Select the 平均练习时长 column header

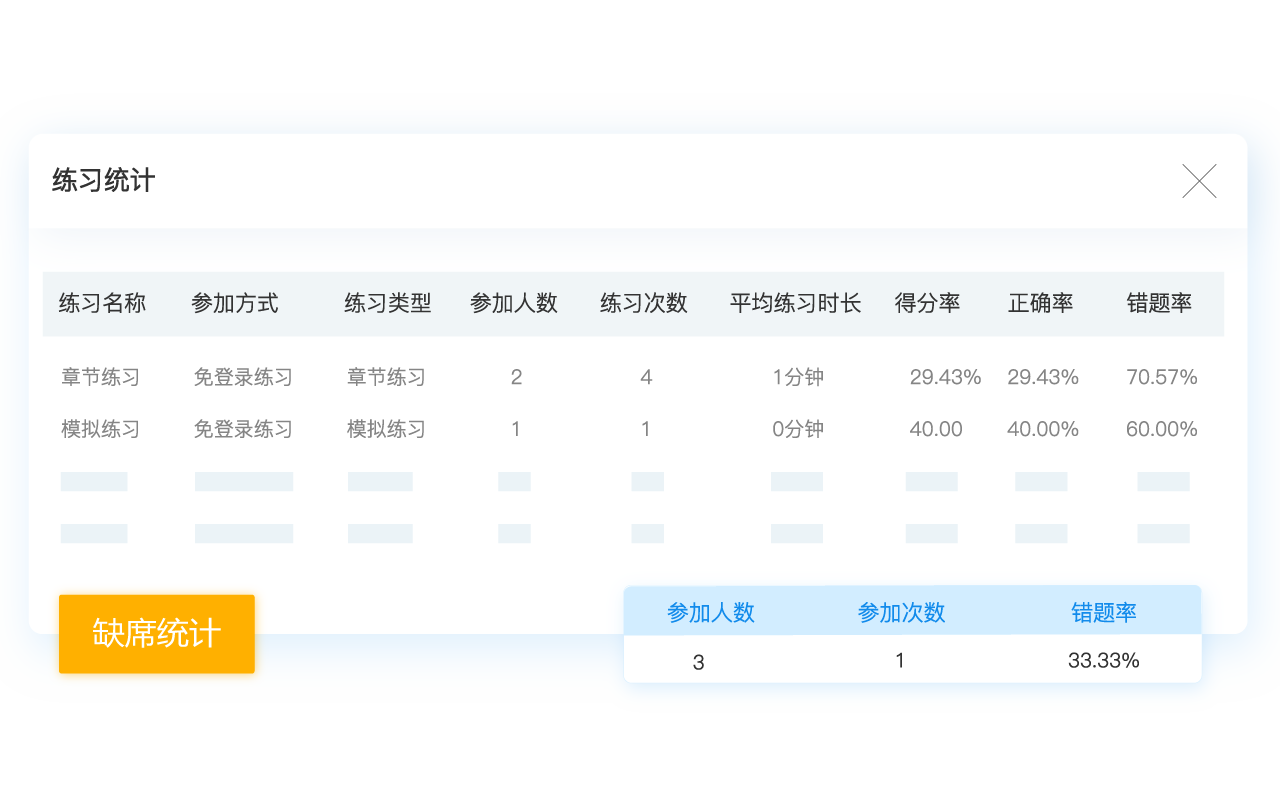point(795,304)
